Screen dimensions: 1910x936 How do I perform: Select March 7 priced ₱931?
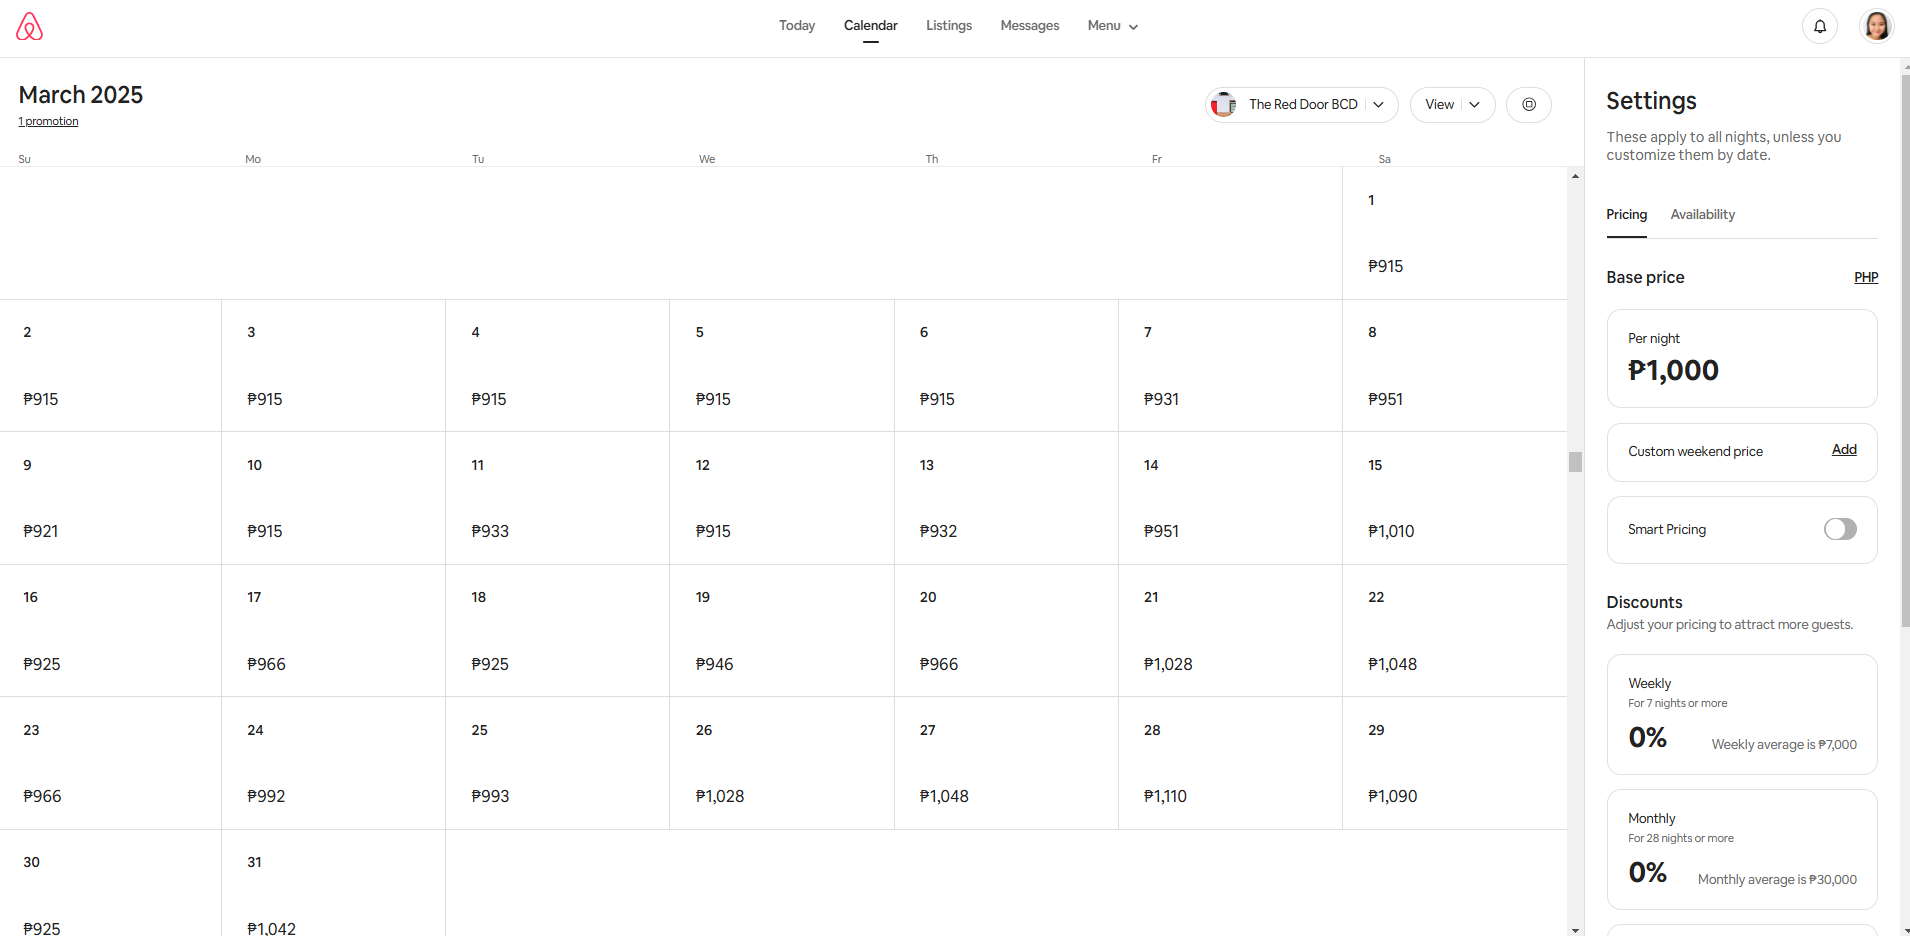(x=1230, y=366)
